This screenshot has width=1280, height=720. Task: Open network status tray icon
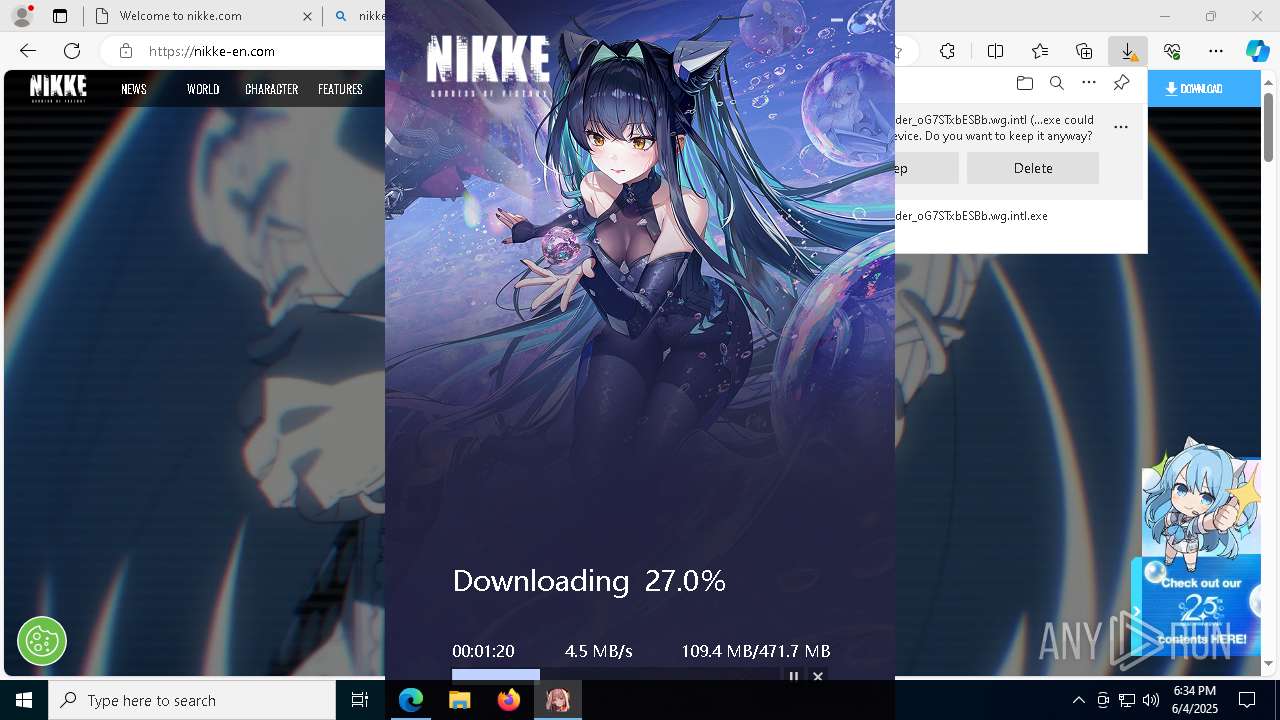point(1127,700)
